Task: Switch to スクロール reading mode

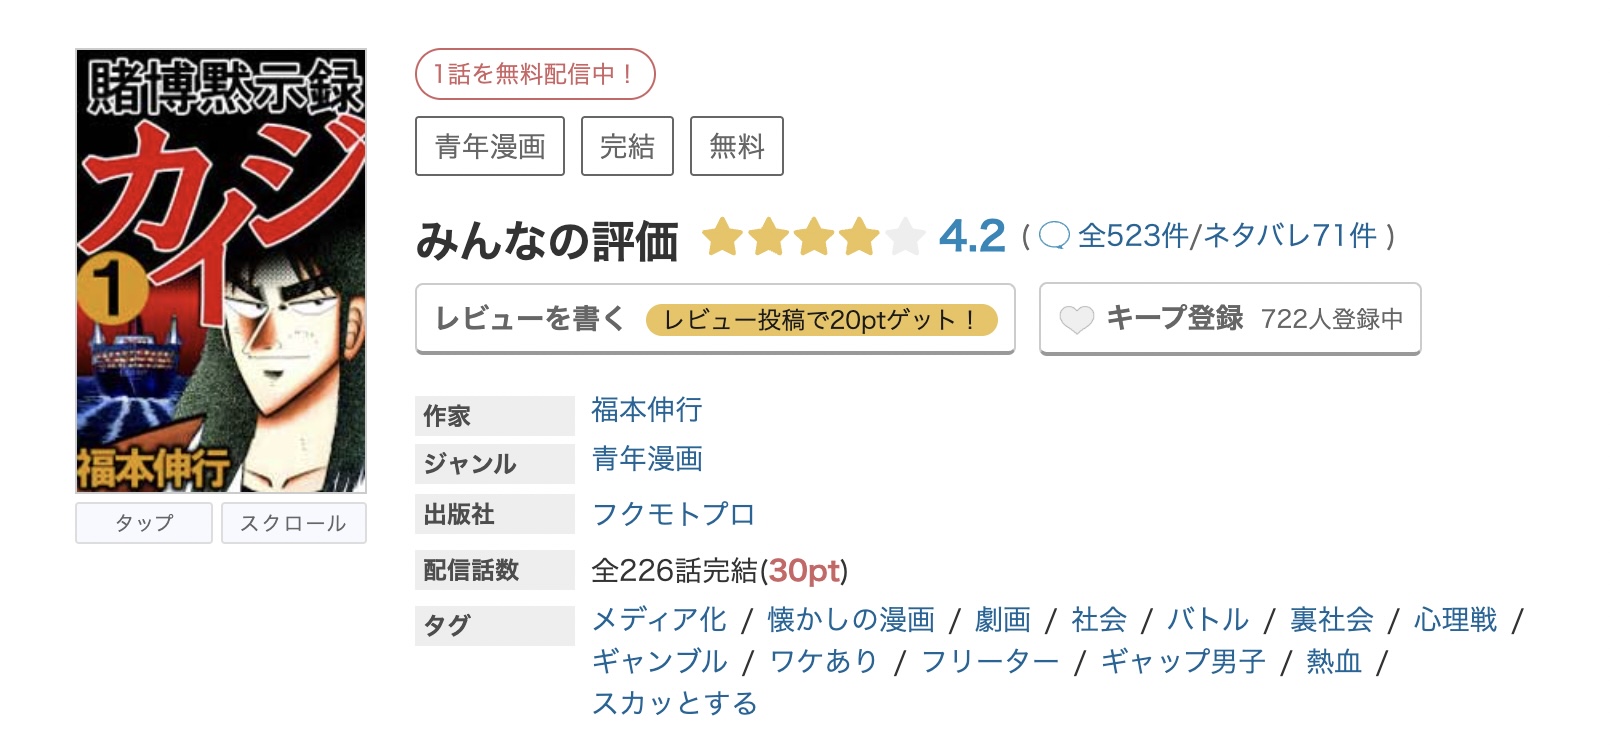Action: pos(294,523)
